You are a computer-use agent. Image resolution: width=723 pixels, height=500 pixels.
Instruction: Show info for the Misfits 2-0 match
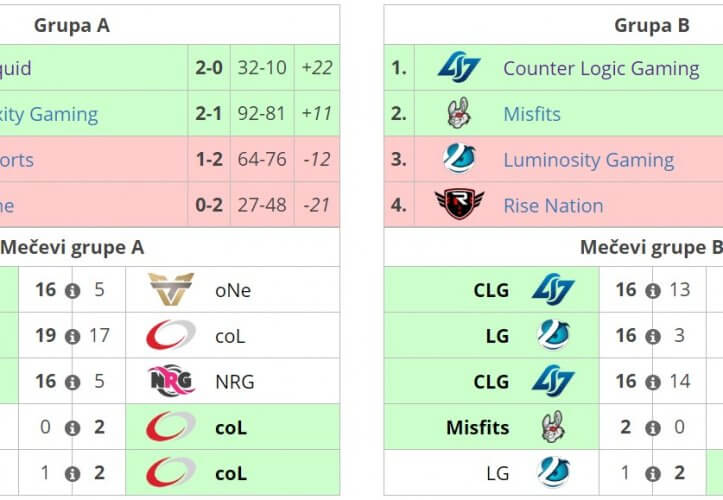pos(652,428)
